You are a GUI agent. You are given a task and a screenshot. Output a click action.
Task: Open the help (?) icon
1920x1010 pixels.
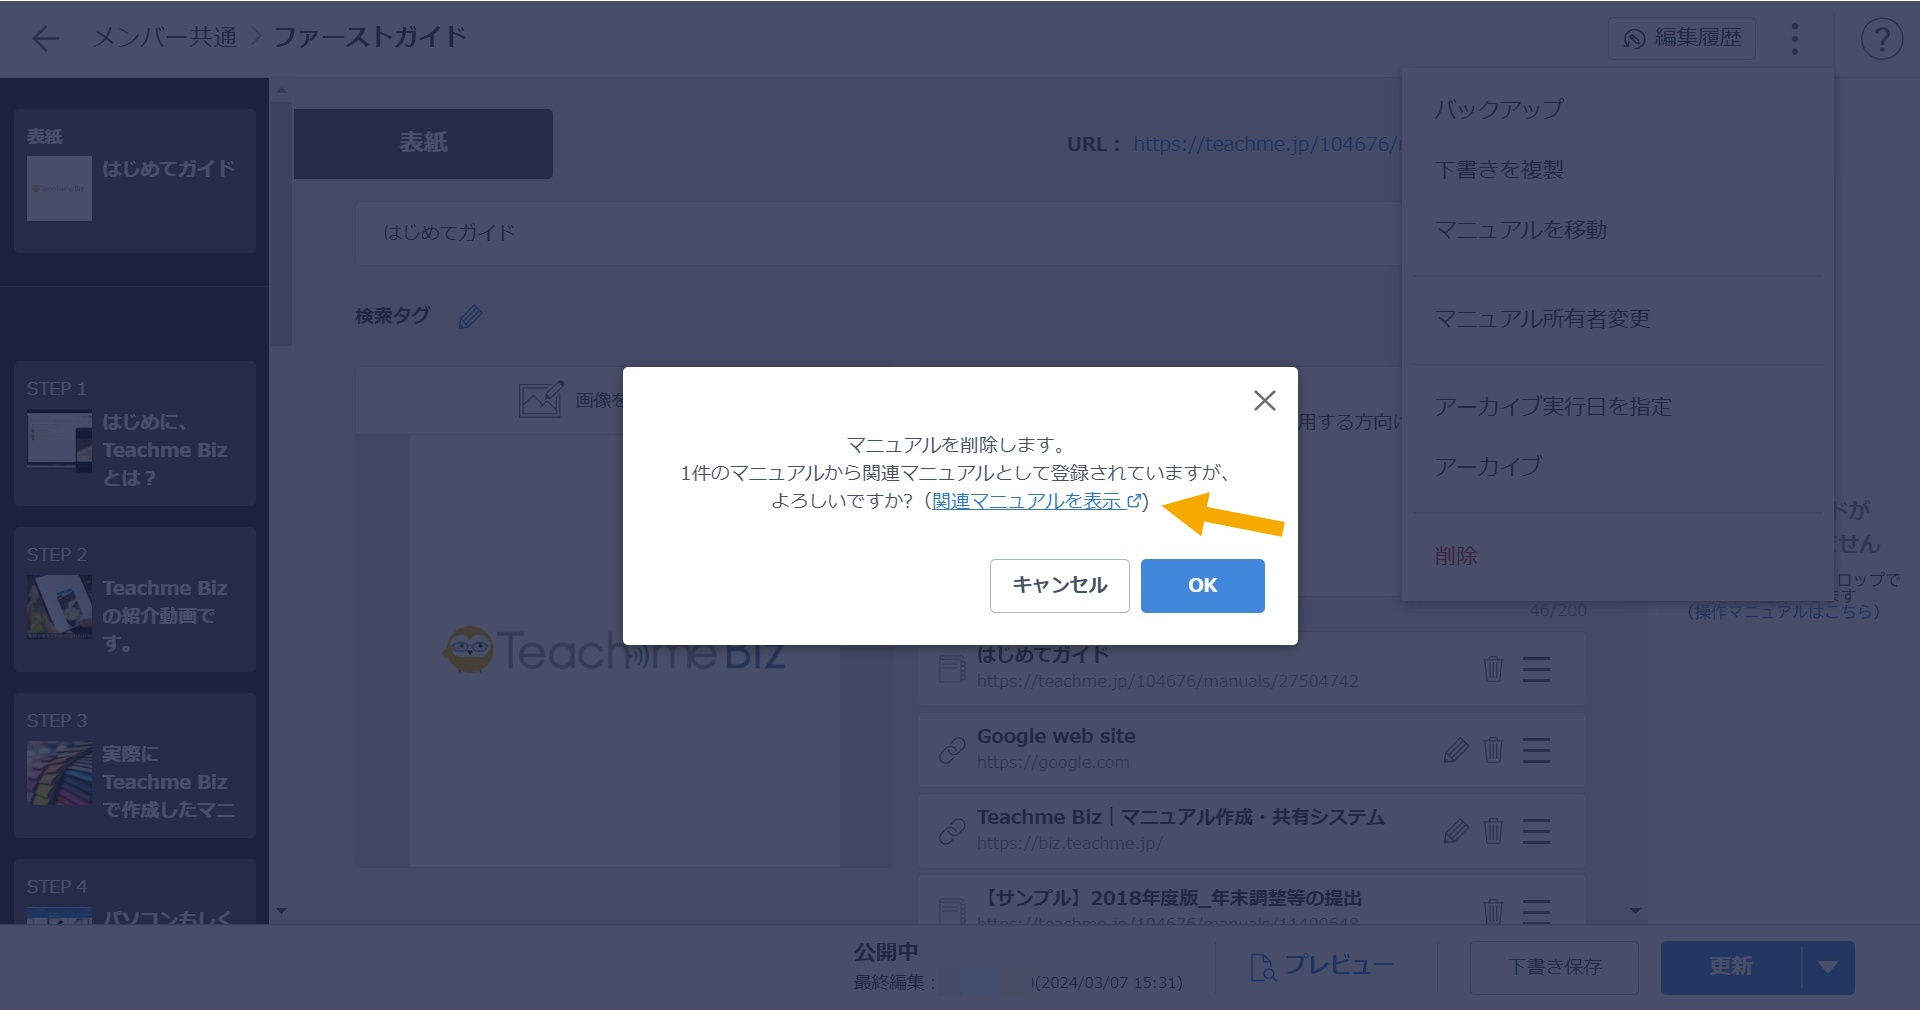pos(1882,38)
